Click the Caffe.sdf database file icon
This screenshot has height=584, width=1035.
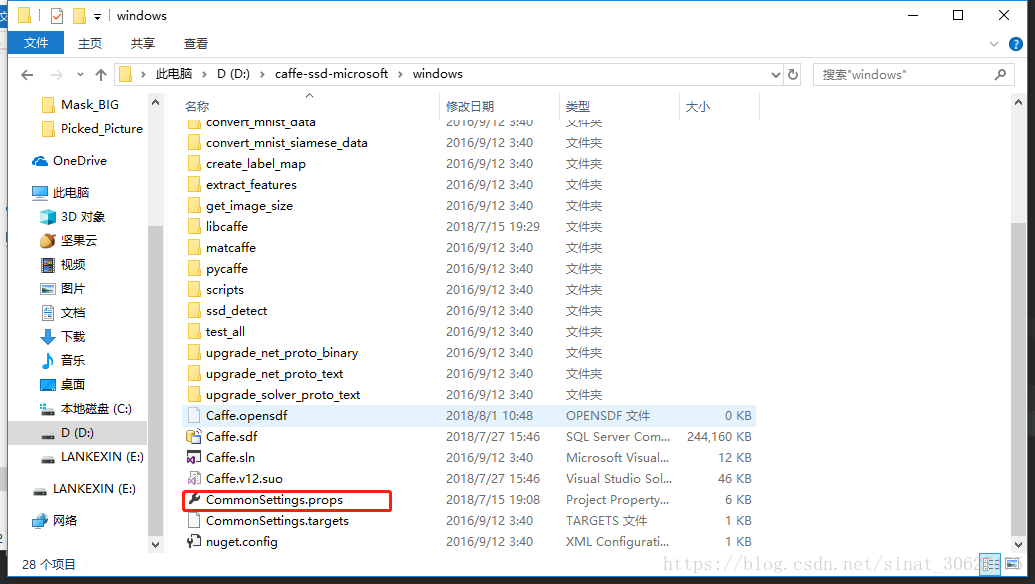click(x=194, y=436)
